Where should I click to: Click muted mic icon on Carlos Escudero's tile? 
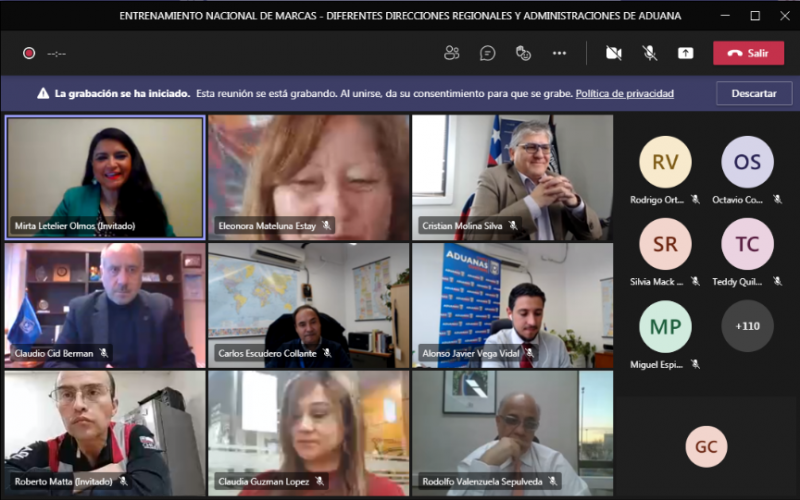click(x=327, y=353)
